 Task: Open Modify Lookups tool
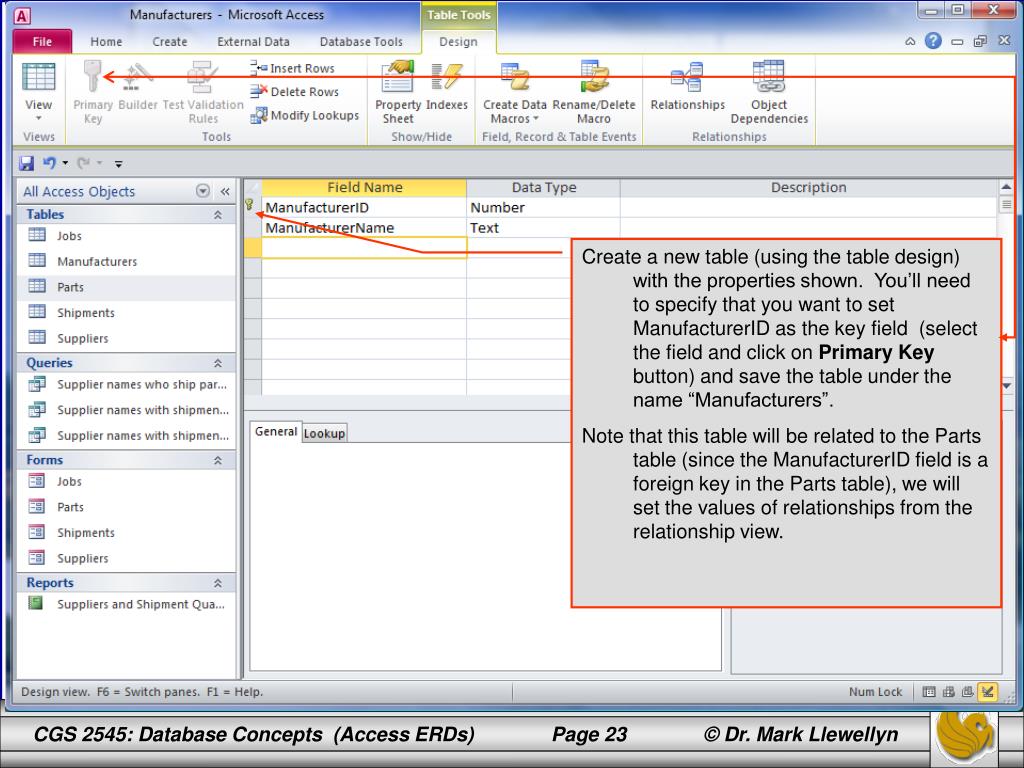pos(305,115)
